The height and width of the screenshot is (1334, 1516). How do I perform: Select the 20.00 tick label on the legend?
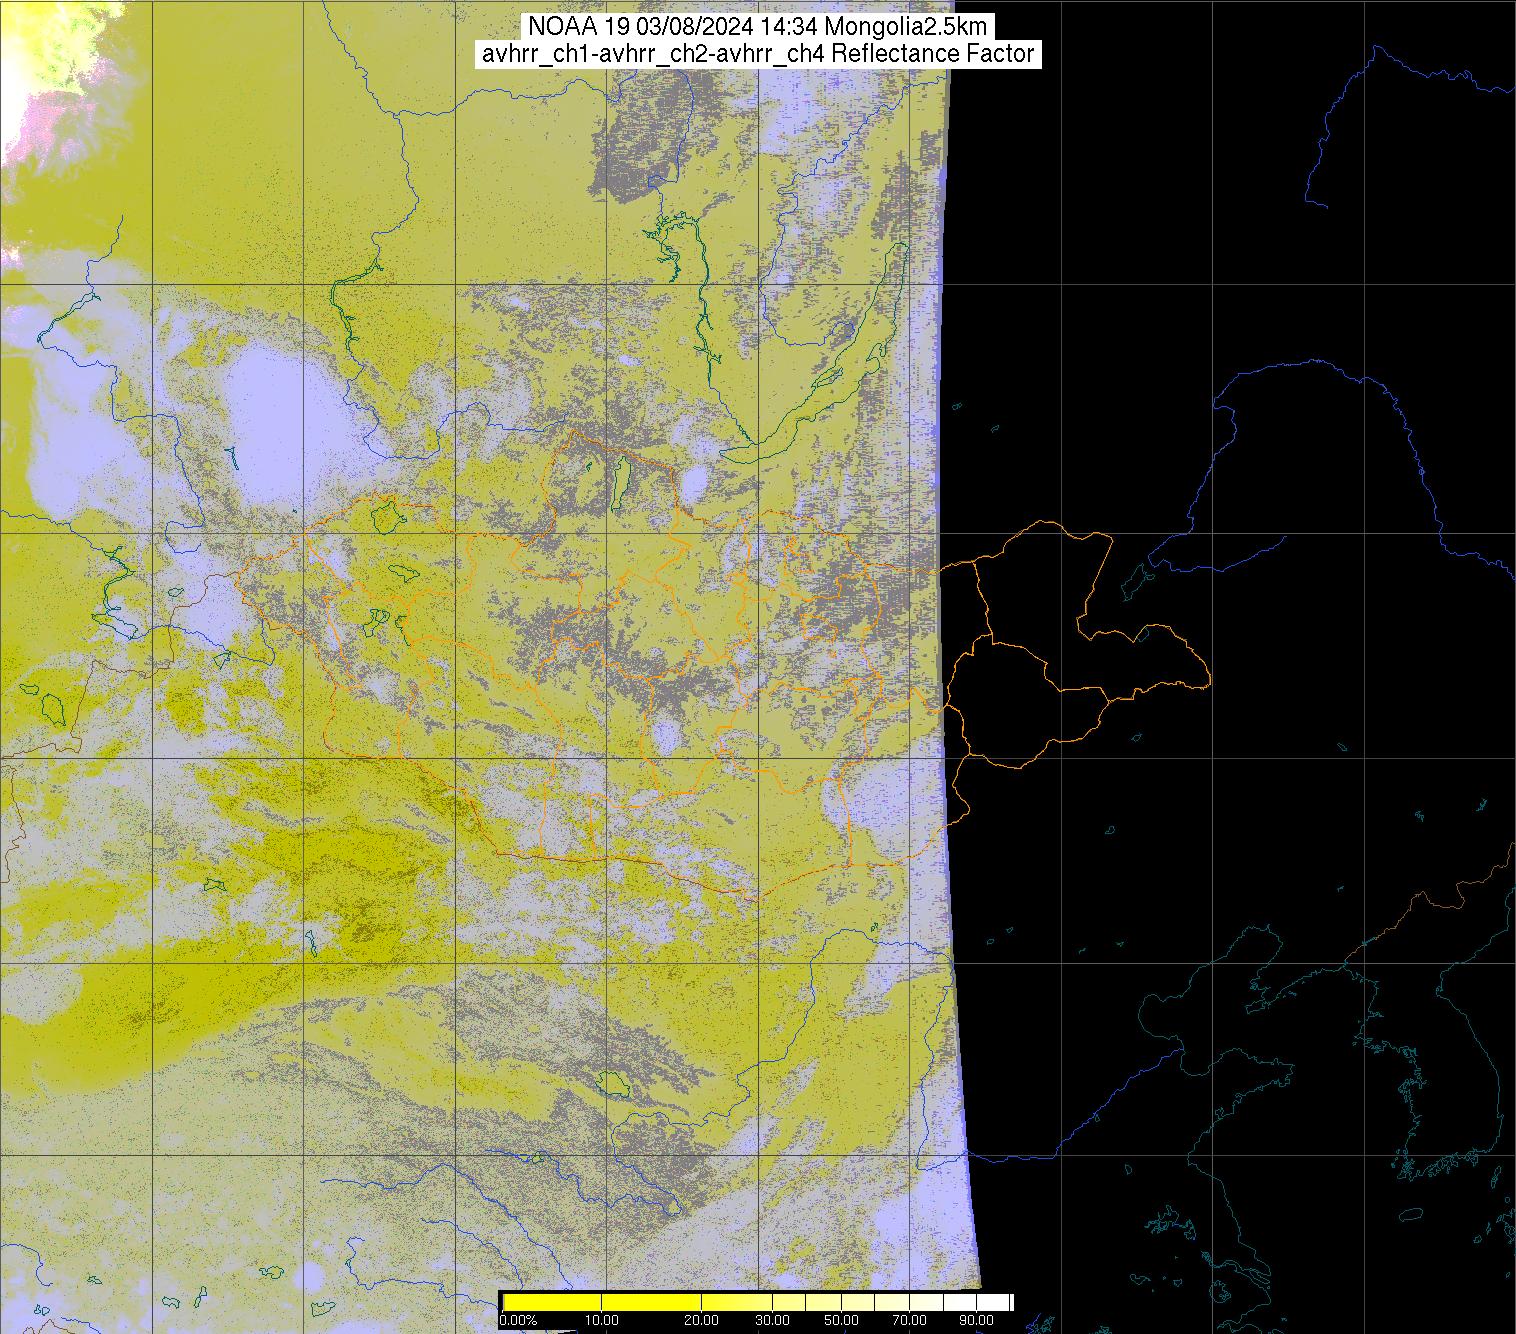pyautogui.click(x=702, y=1320)
